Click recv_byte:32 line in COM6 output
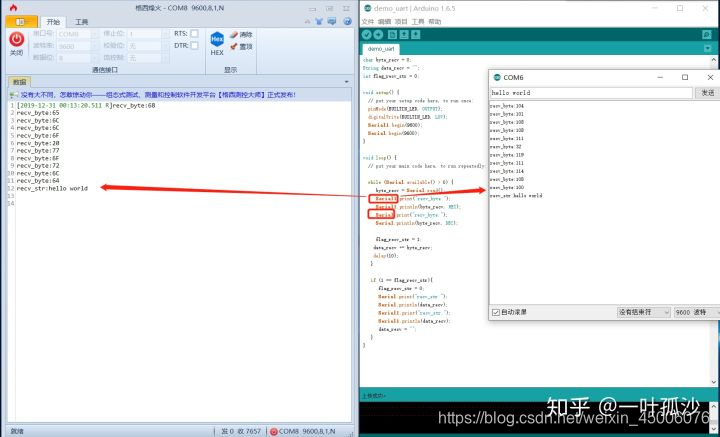This screenshot has height=437, width=720. 506,147
